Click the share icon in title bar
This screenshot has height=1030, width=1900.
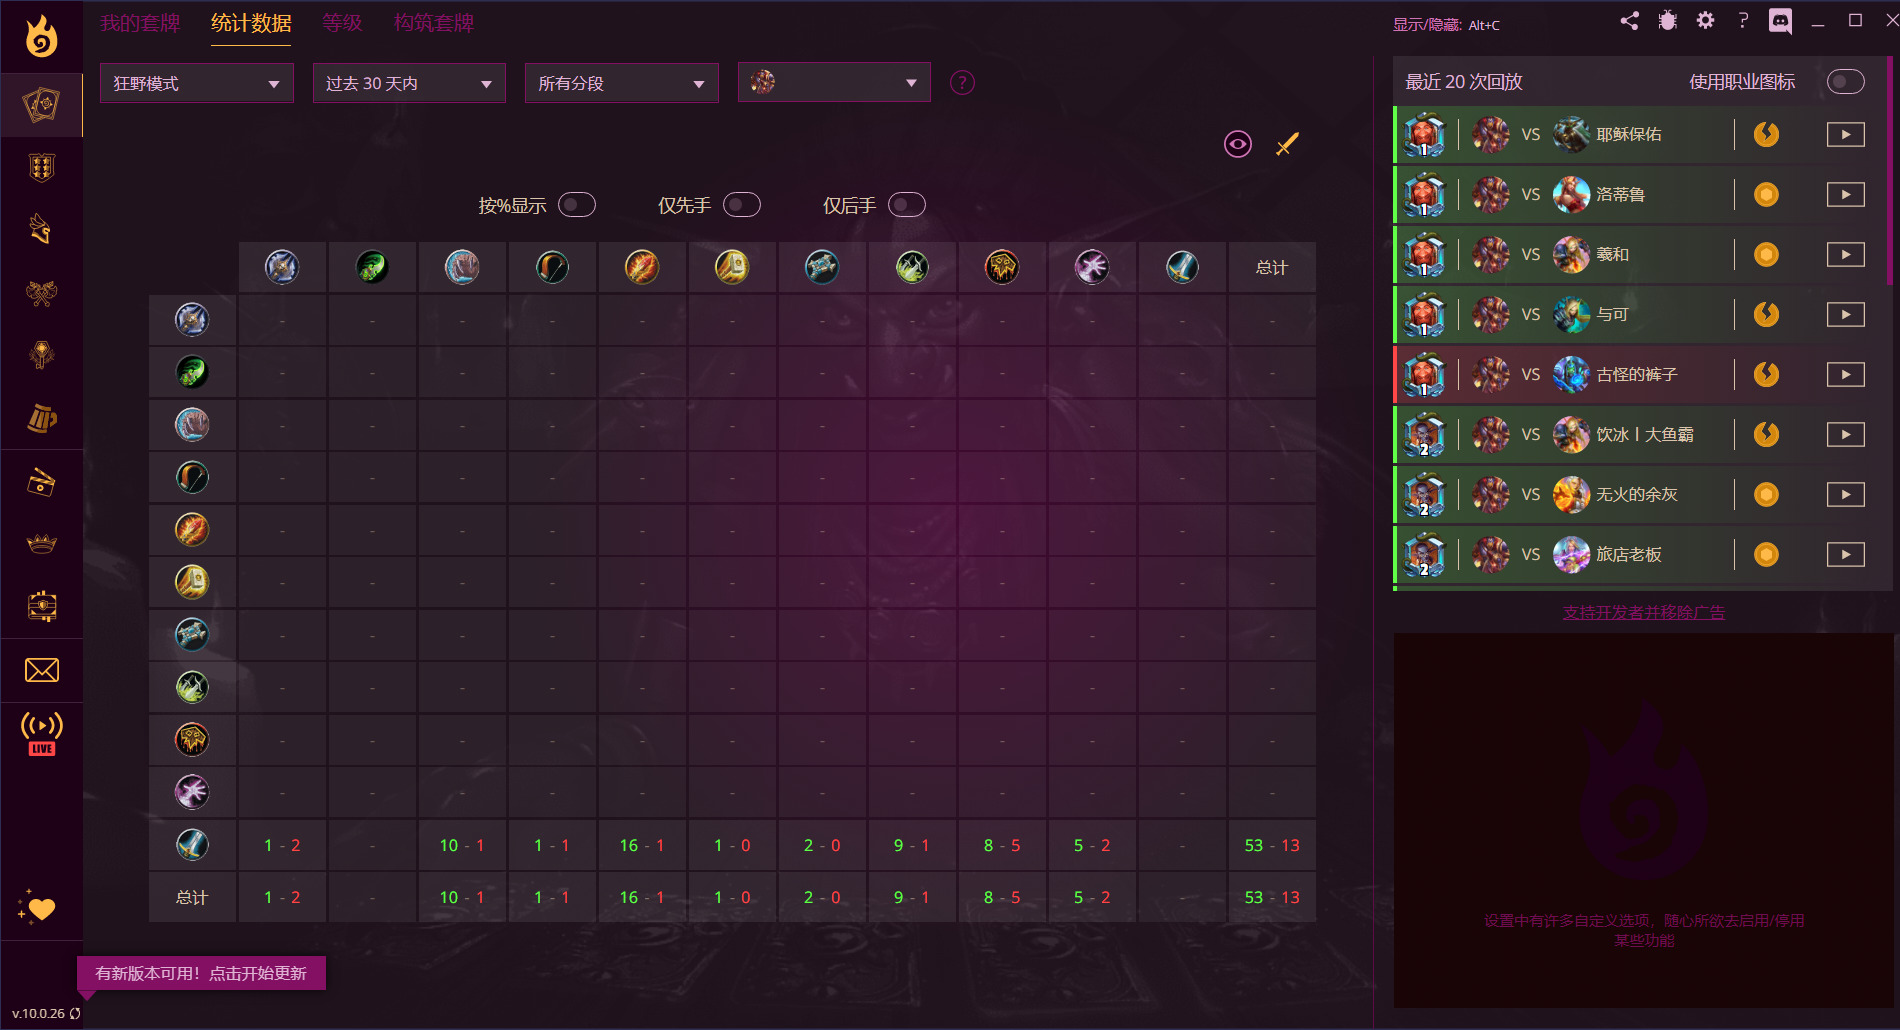(1630, 21)
